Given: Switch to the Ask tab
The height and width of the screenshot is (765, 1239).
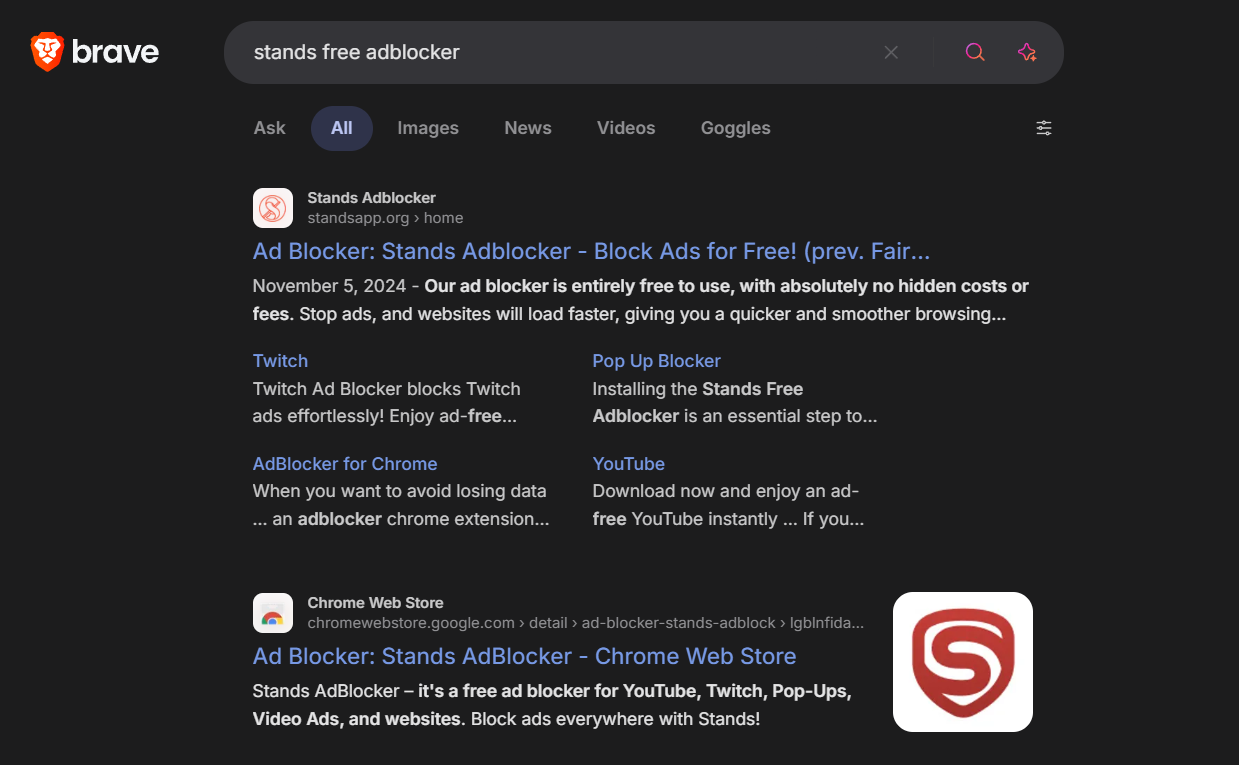Looking at the screenshot, I should tap(269, 128).
